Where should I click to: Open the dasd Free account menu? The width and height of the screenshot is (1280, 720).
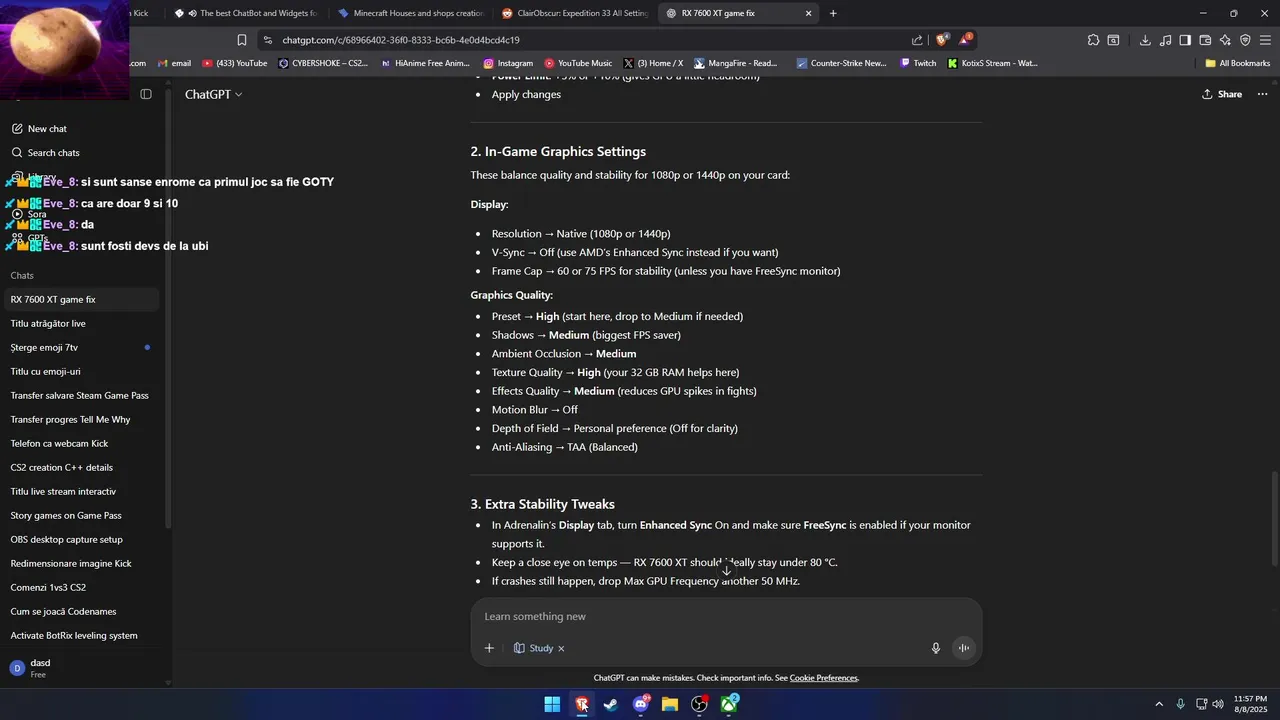(82, 668)
